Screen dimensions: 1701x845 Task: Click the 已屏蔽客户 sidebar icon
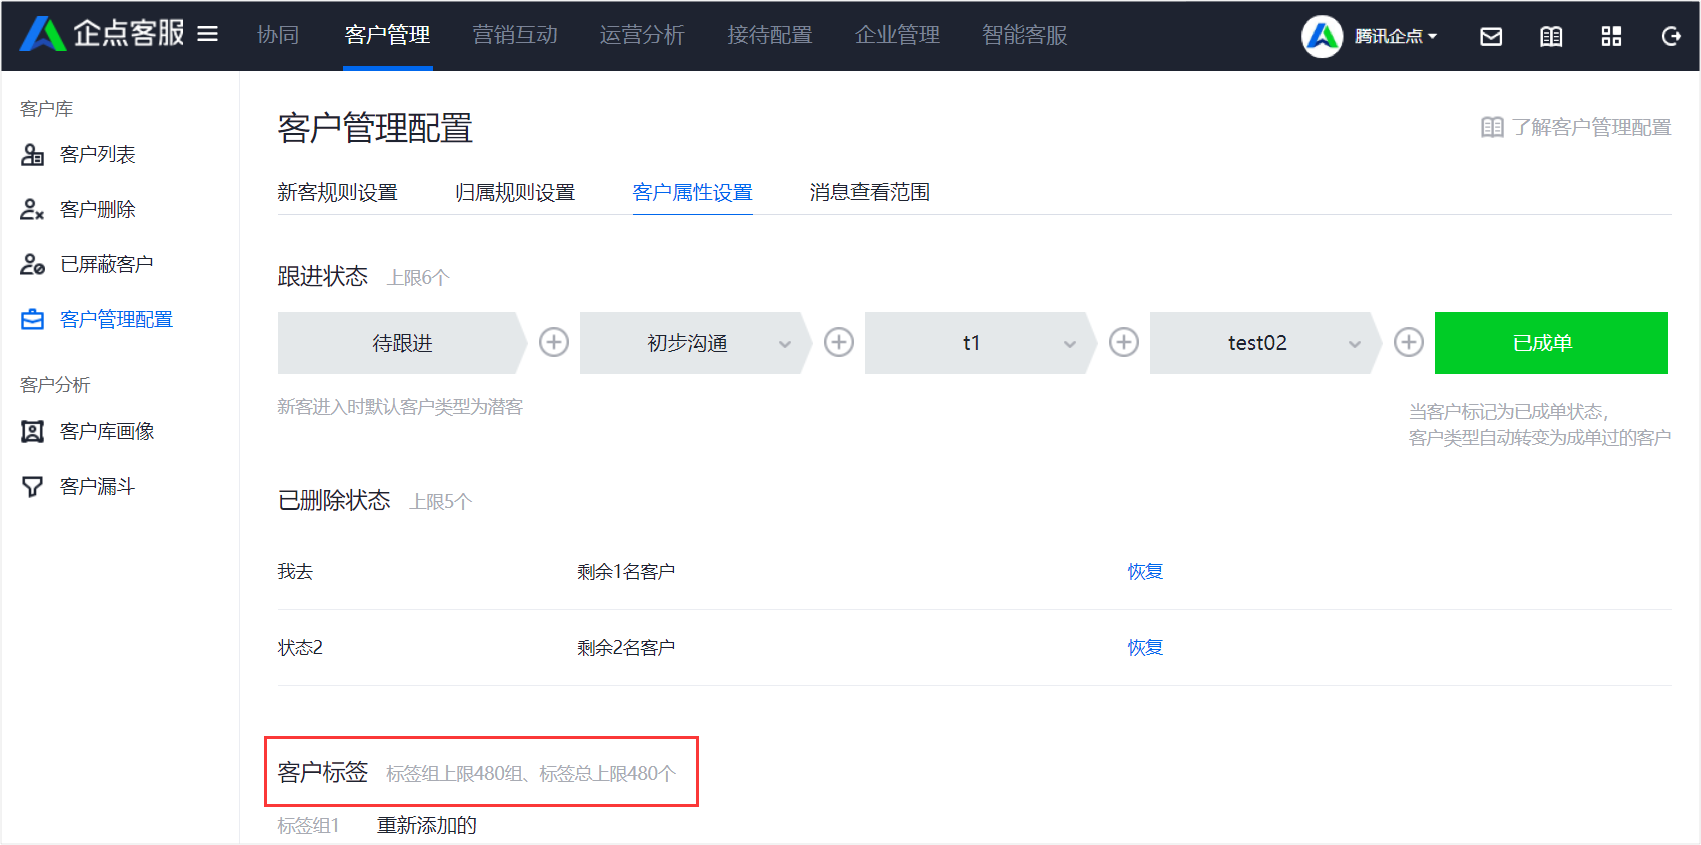pyautogui.click(x=33, y=264)
